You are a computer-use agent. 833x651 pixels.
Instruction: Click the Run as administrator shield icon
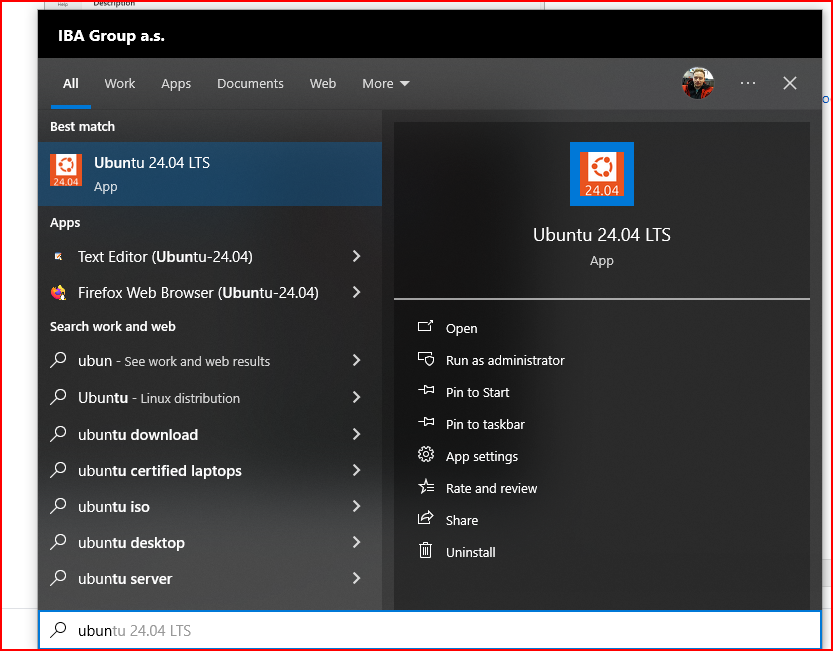pyautogui.click(x=426, y=359)
